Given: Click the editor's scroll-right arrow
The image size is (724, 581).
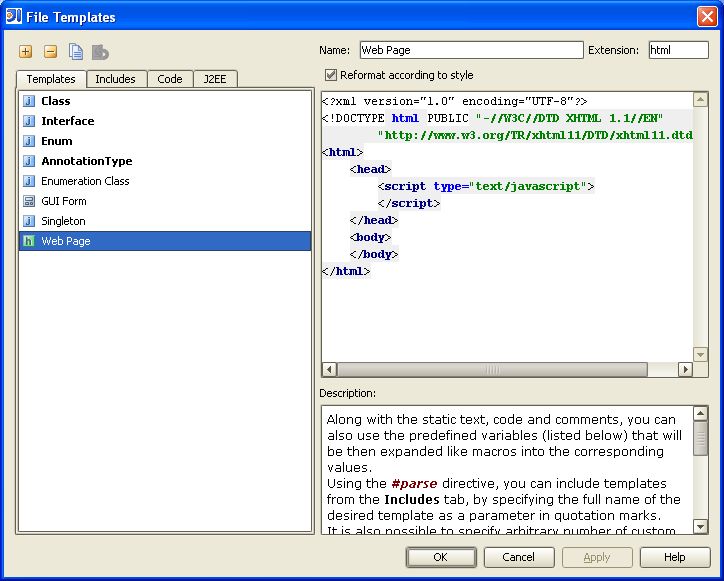Looking at the screenshot, I should click(x=685, y=369).
